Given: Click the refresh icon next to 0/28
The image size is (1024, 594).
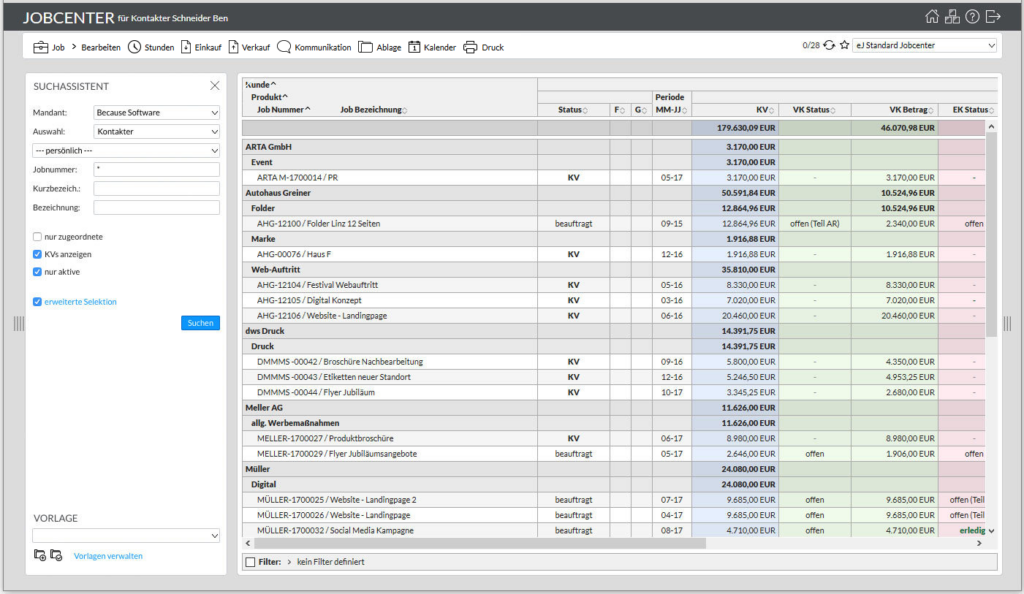Looking at the screenshot, I should click(x=829, y=45).
